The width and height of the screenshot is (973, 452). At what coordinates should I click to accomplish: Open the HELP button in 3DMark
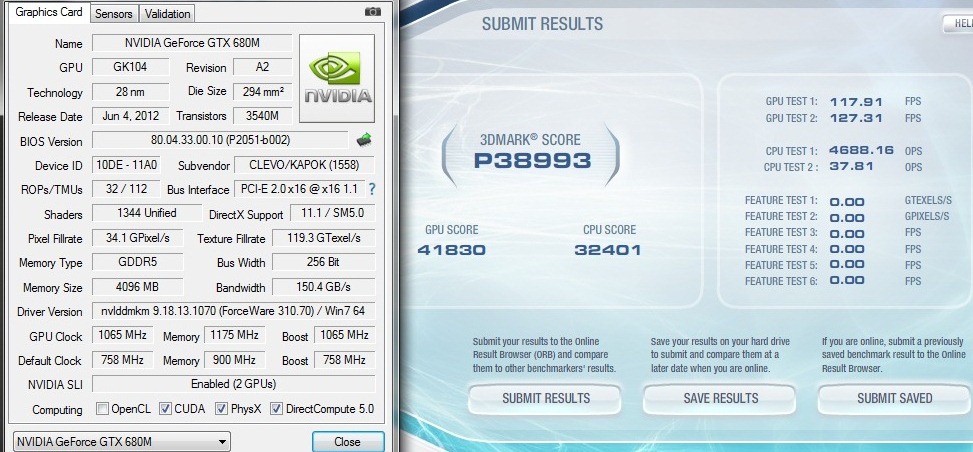958,24
